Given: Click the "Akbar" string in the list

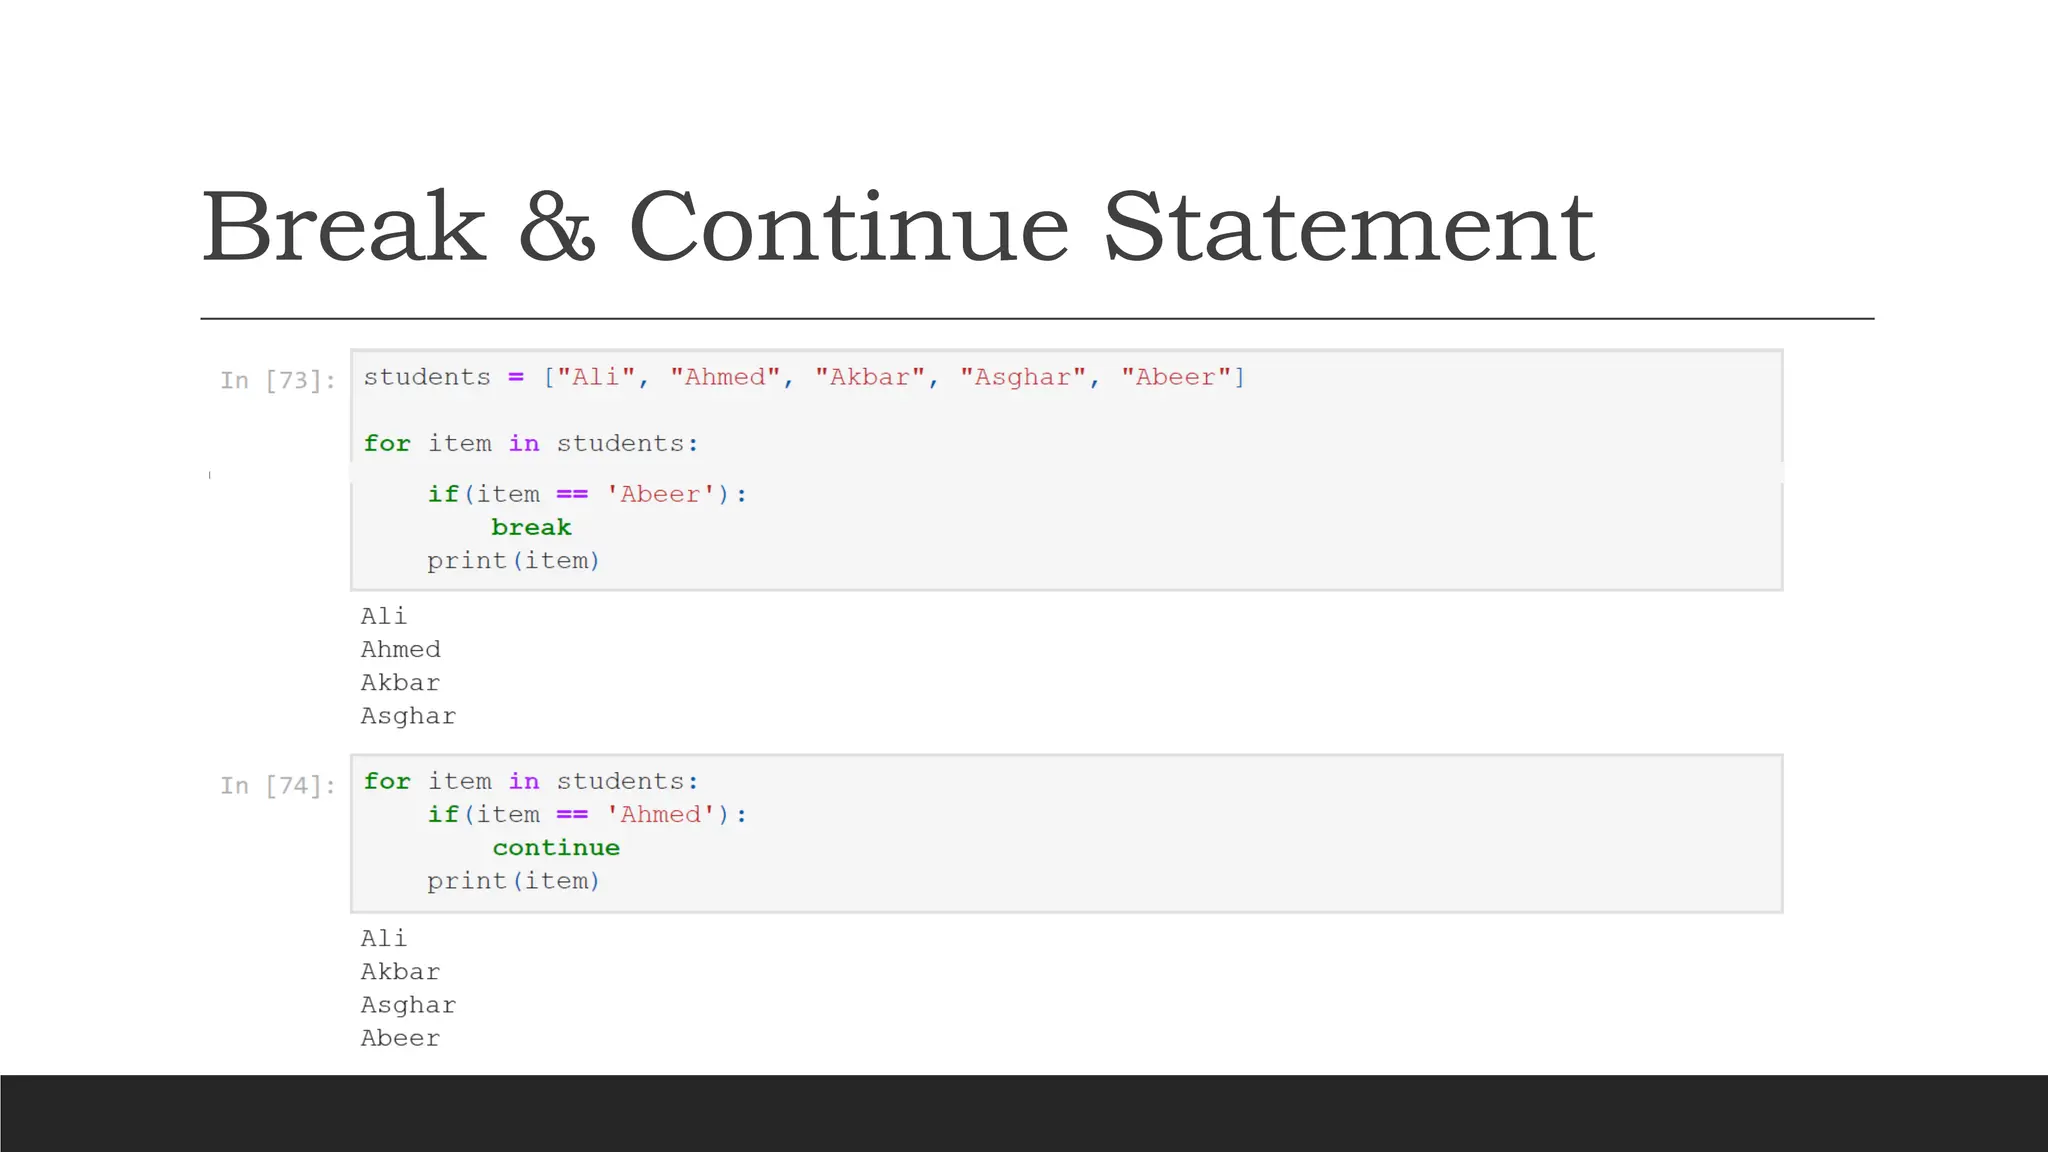Looking at the screenshot, I should point(870,377).
